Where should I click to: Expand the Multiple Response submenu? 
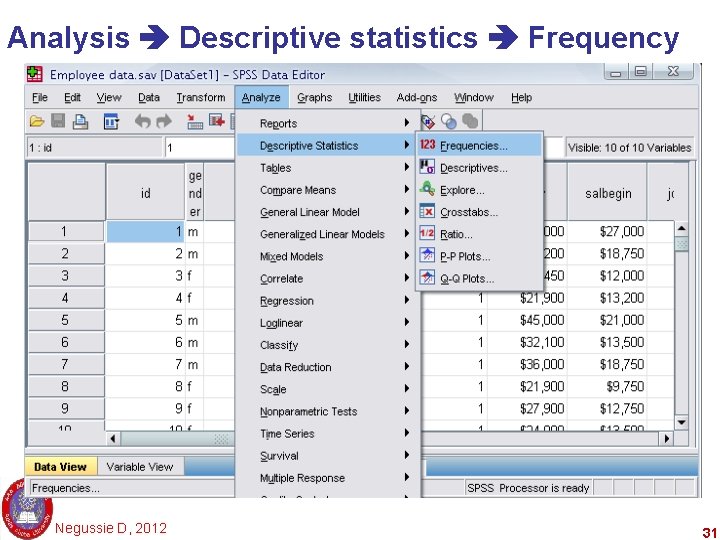pos(328,478)
